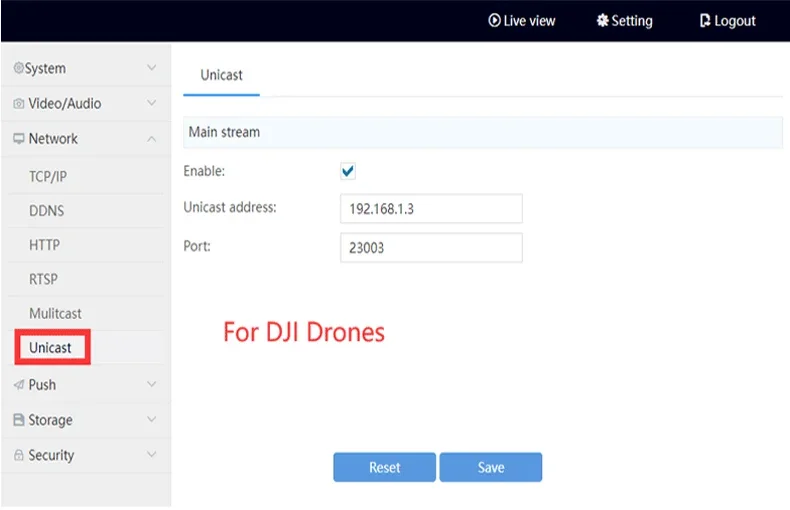
Task: Select the Unicast tab header
Action: click(x=221, y=75)
